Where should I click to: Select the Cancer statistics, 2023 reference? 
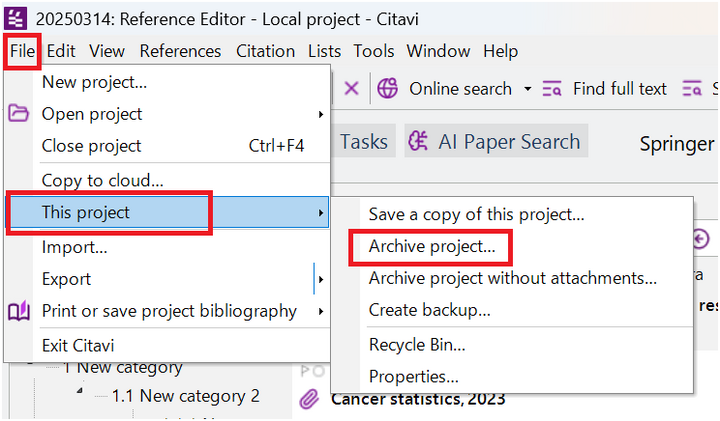click(x=418, y=399)
